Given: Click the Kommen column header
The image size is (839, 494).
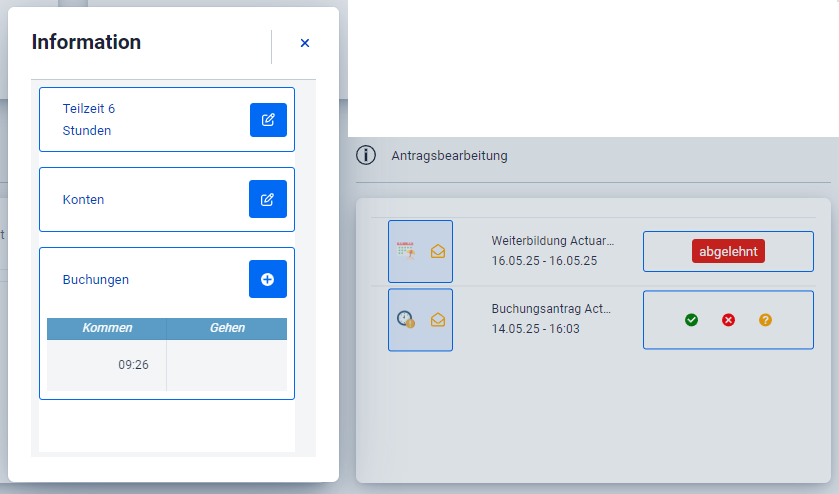Looking at the screenshot, I should pyautogui.click(x=107, y=328).
